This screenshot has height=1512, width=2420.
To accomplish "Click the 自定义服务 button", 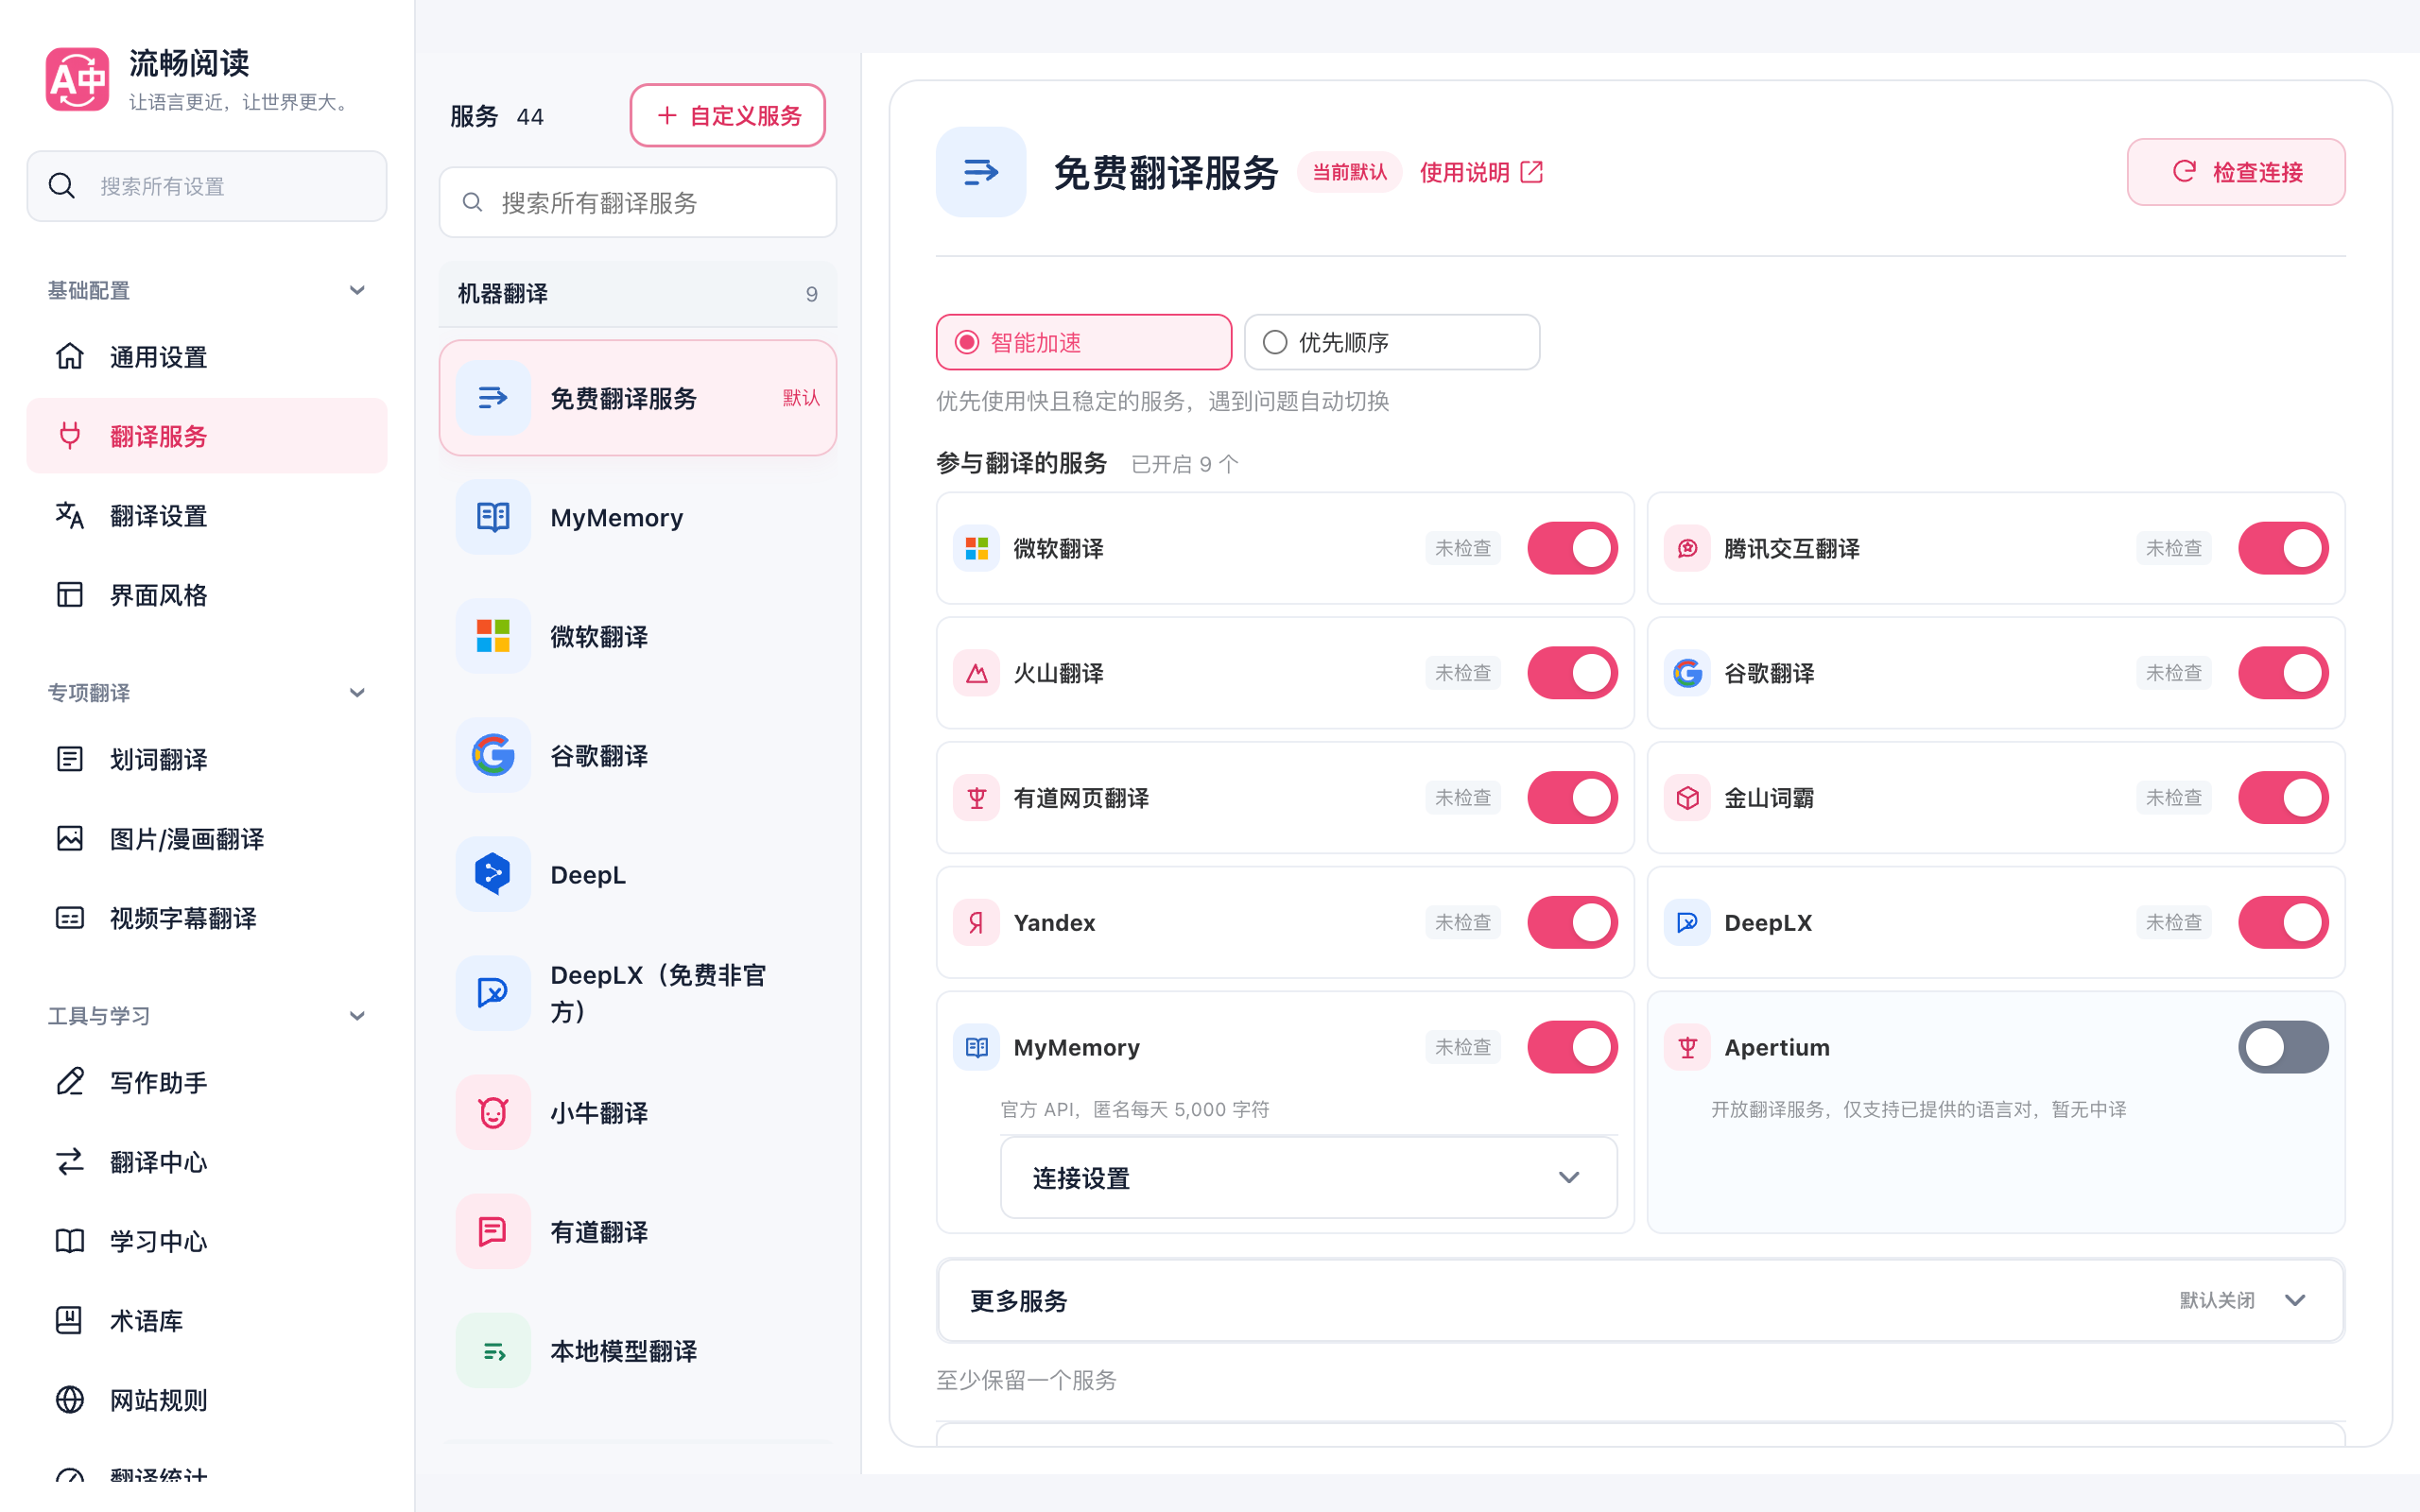I will (x=728, y=115).
